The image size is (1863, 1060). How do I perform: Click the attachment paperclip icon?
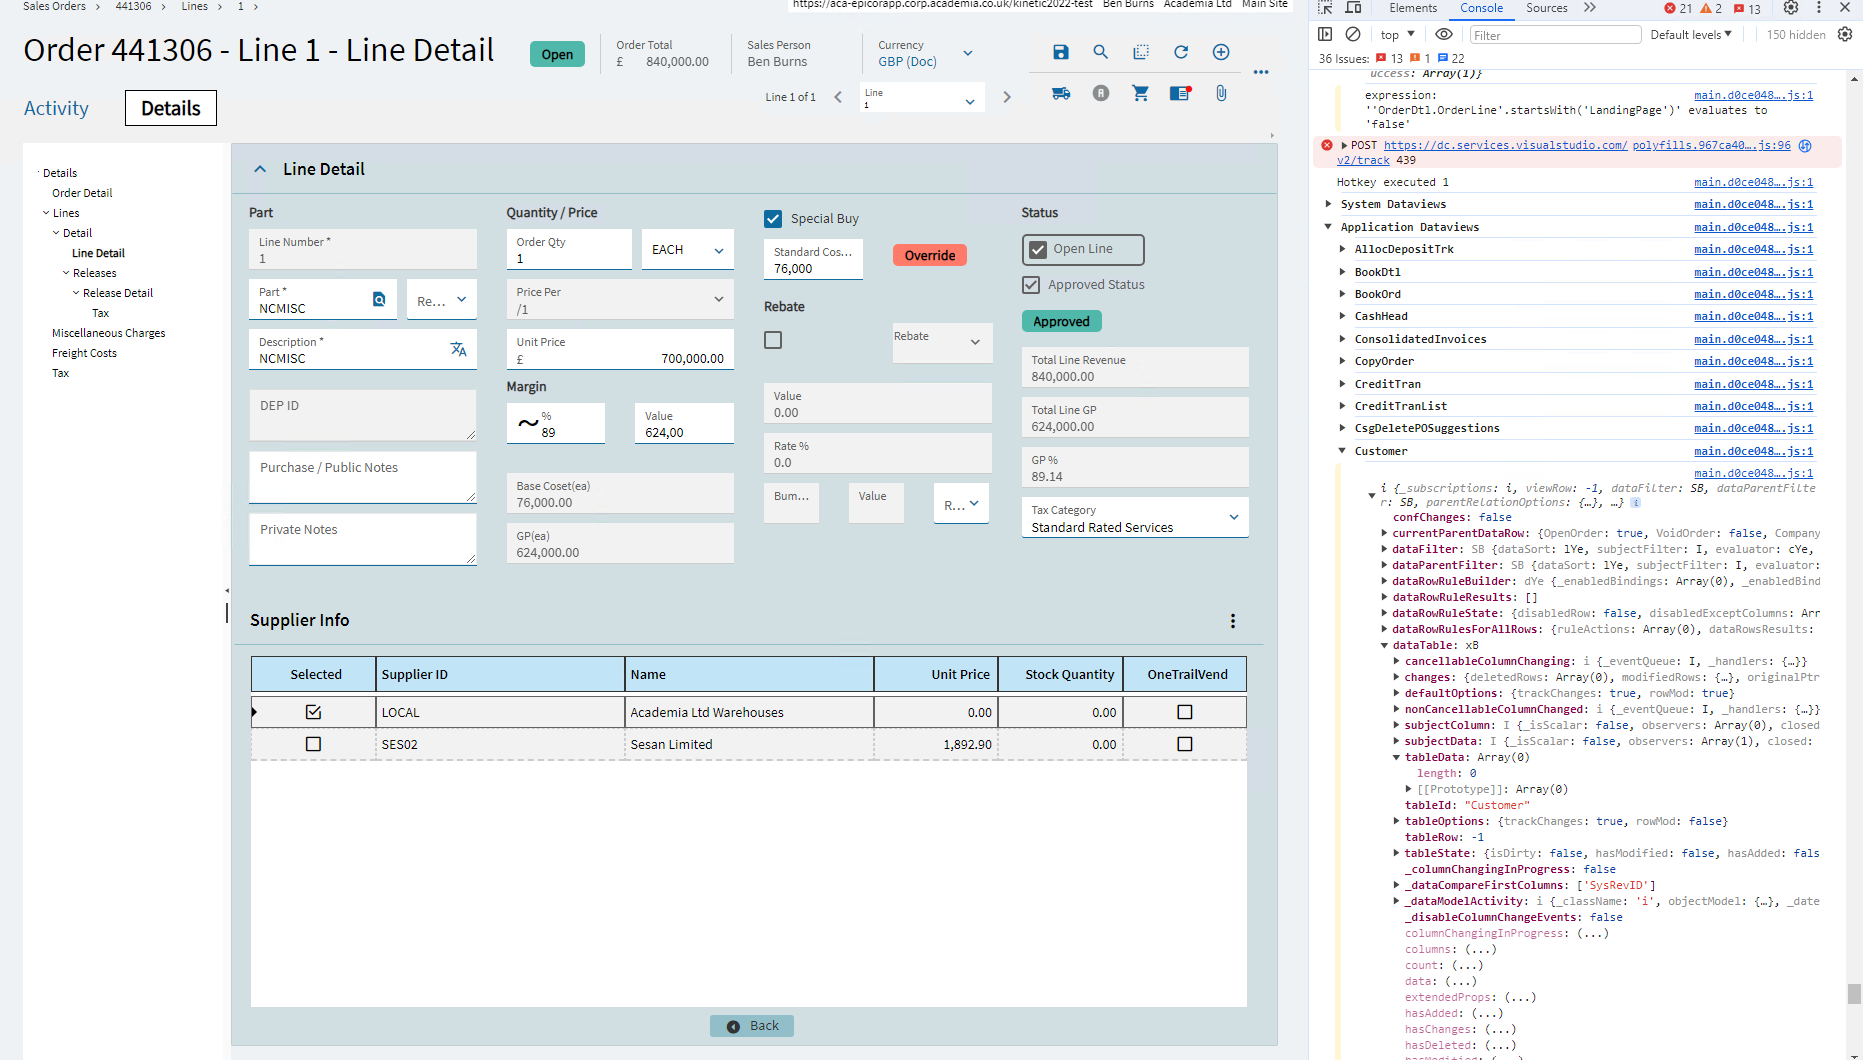pos(1221,93)
